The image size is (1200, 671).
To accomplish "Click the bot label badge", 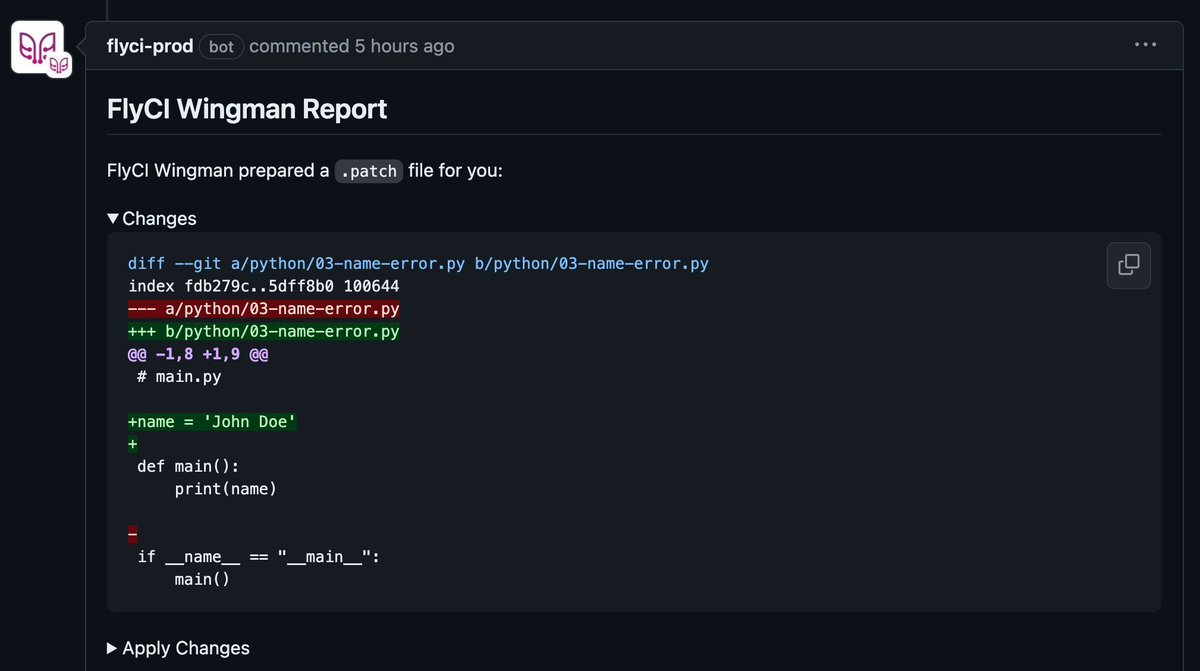I will [221, 46].
